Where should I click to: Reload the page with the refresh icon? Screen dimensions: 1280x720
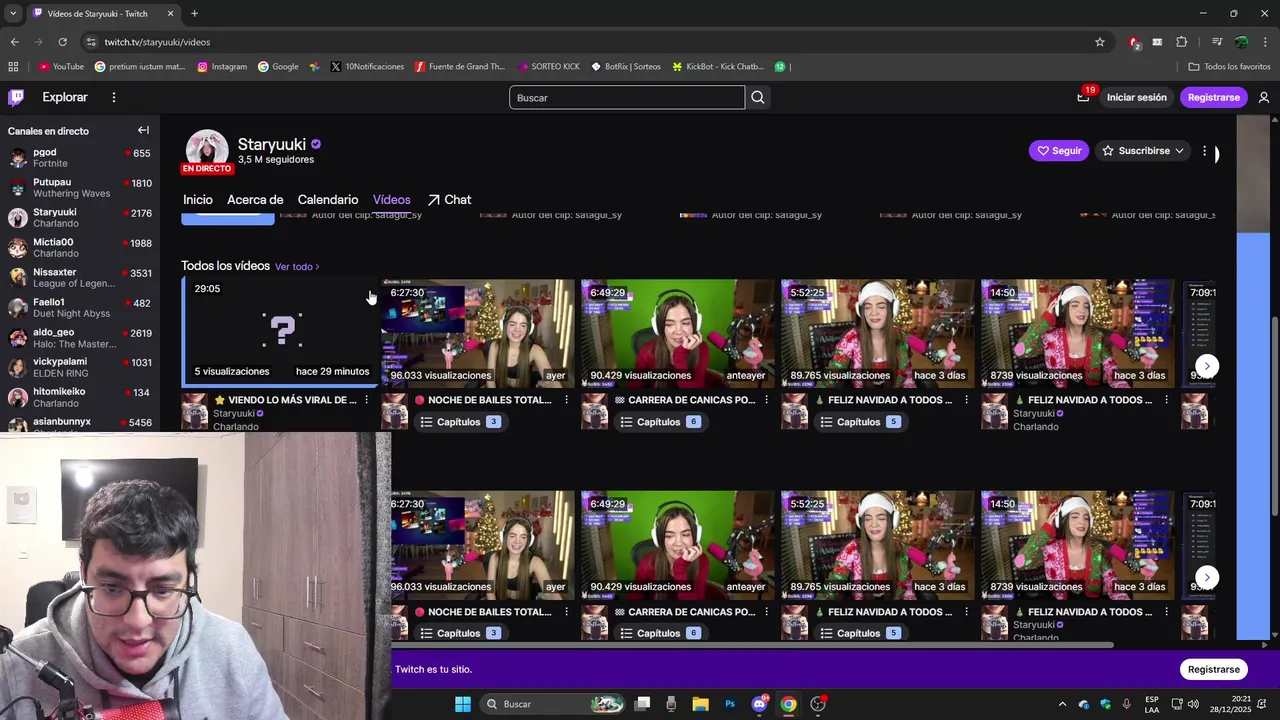[x=62, y=42]
